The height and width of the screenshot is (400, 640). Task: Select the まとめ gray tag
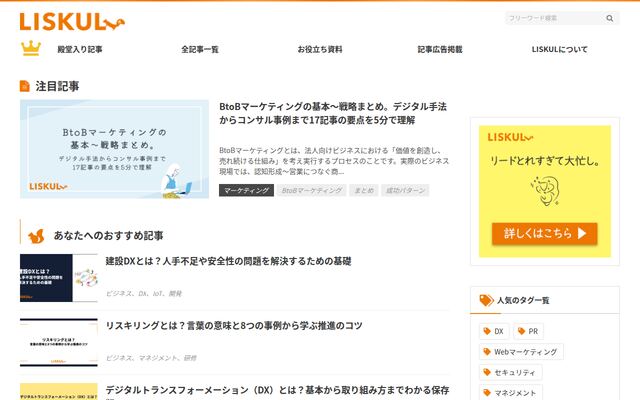pyautogui.click(x=364, y=190)
